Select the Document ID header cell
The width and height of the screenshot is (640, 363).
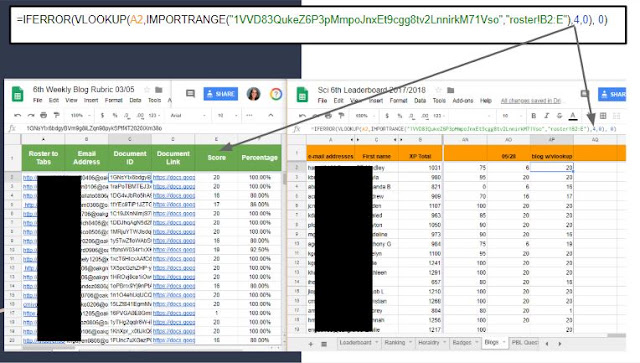point(130,158)
